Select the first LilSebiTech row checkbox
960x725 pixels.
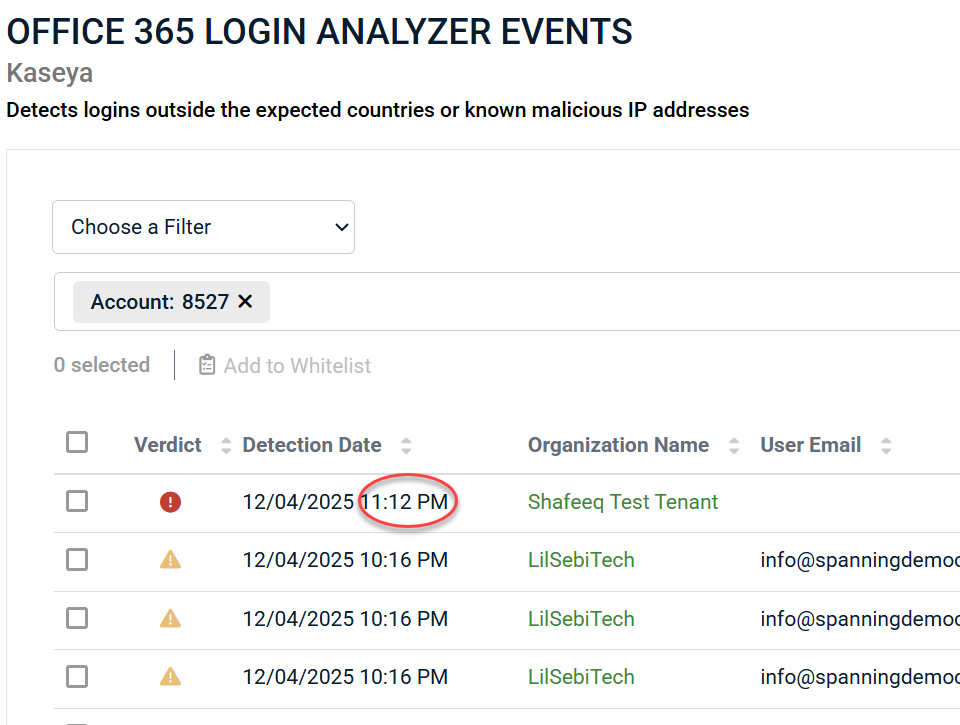[77, 560]
